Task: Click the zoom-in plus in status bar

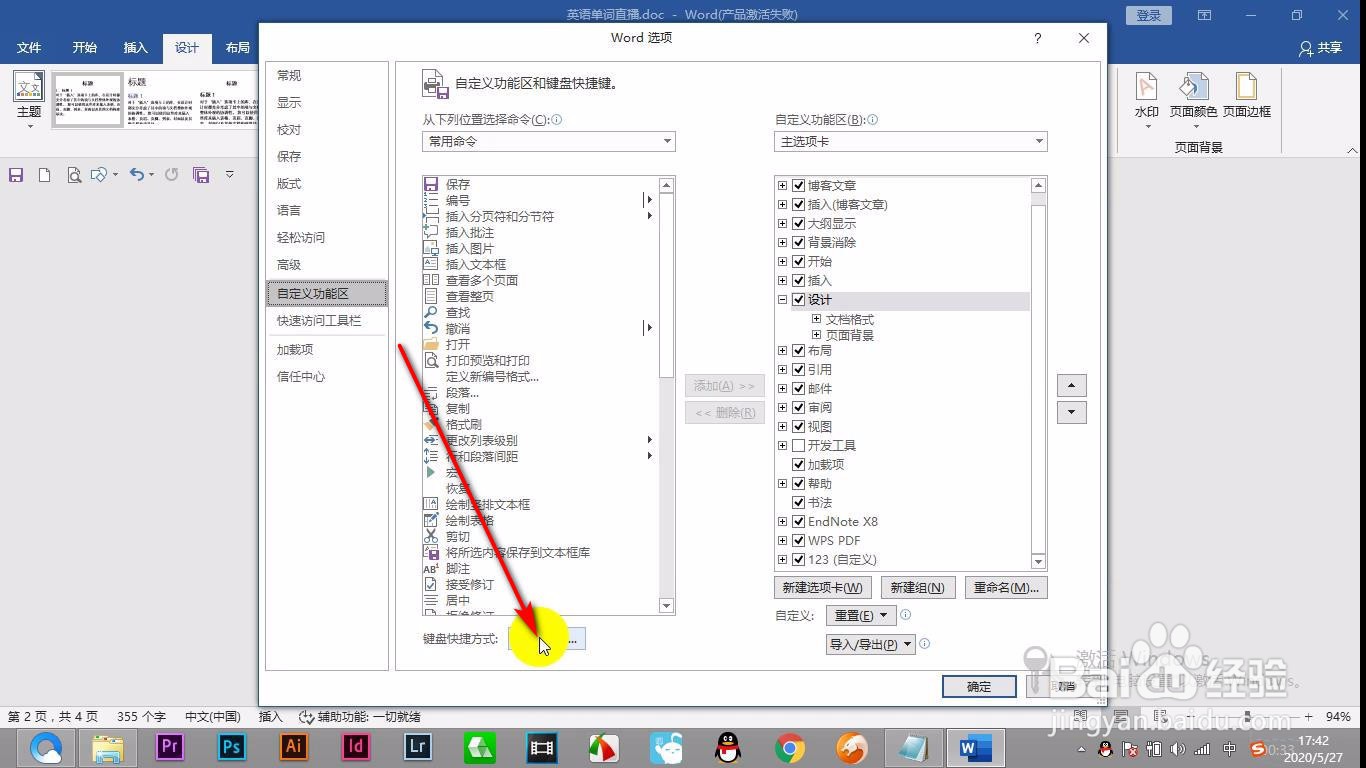Action: [1310, 717]
